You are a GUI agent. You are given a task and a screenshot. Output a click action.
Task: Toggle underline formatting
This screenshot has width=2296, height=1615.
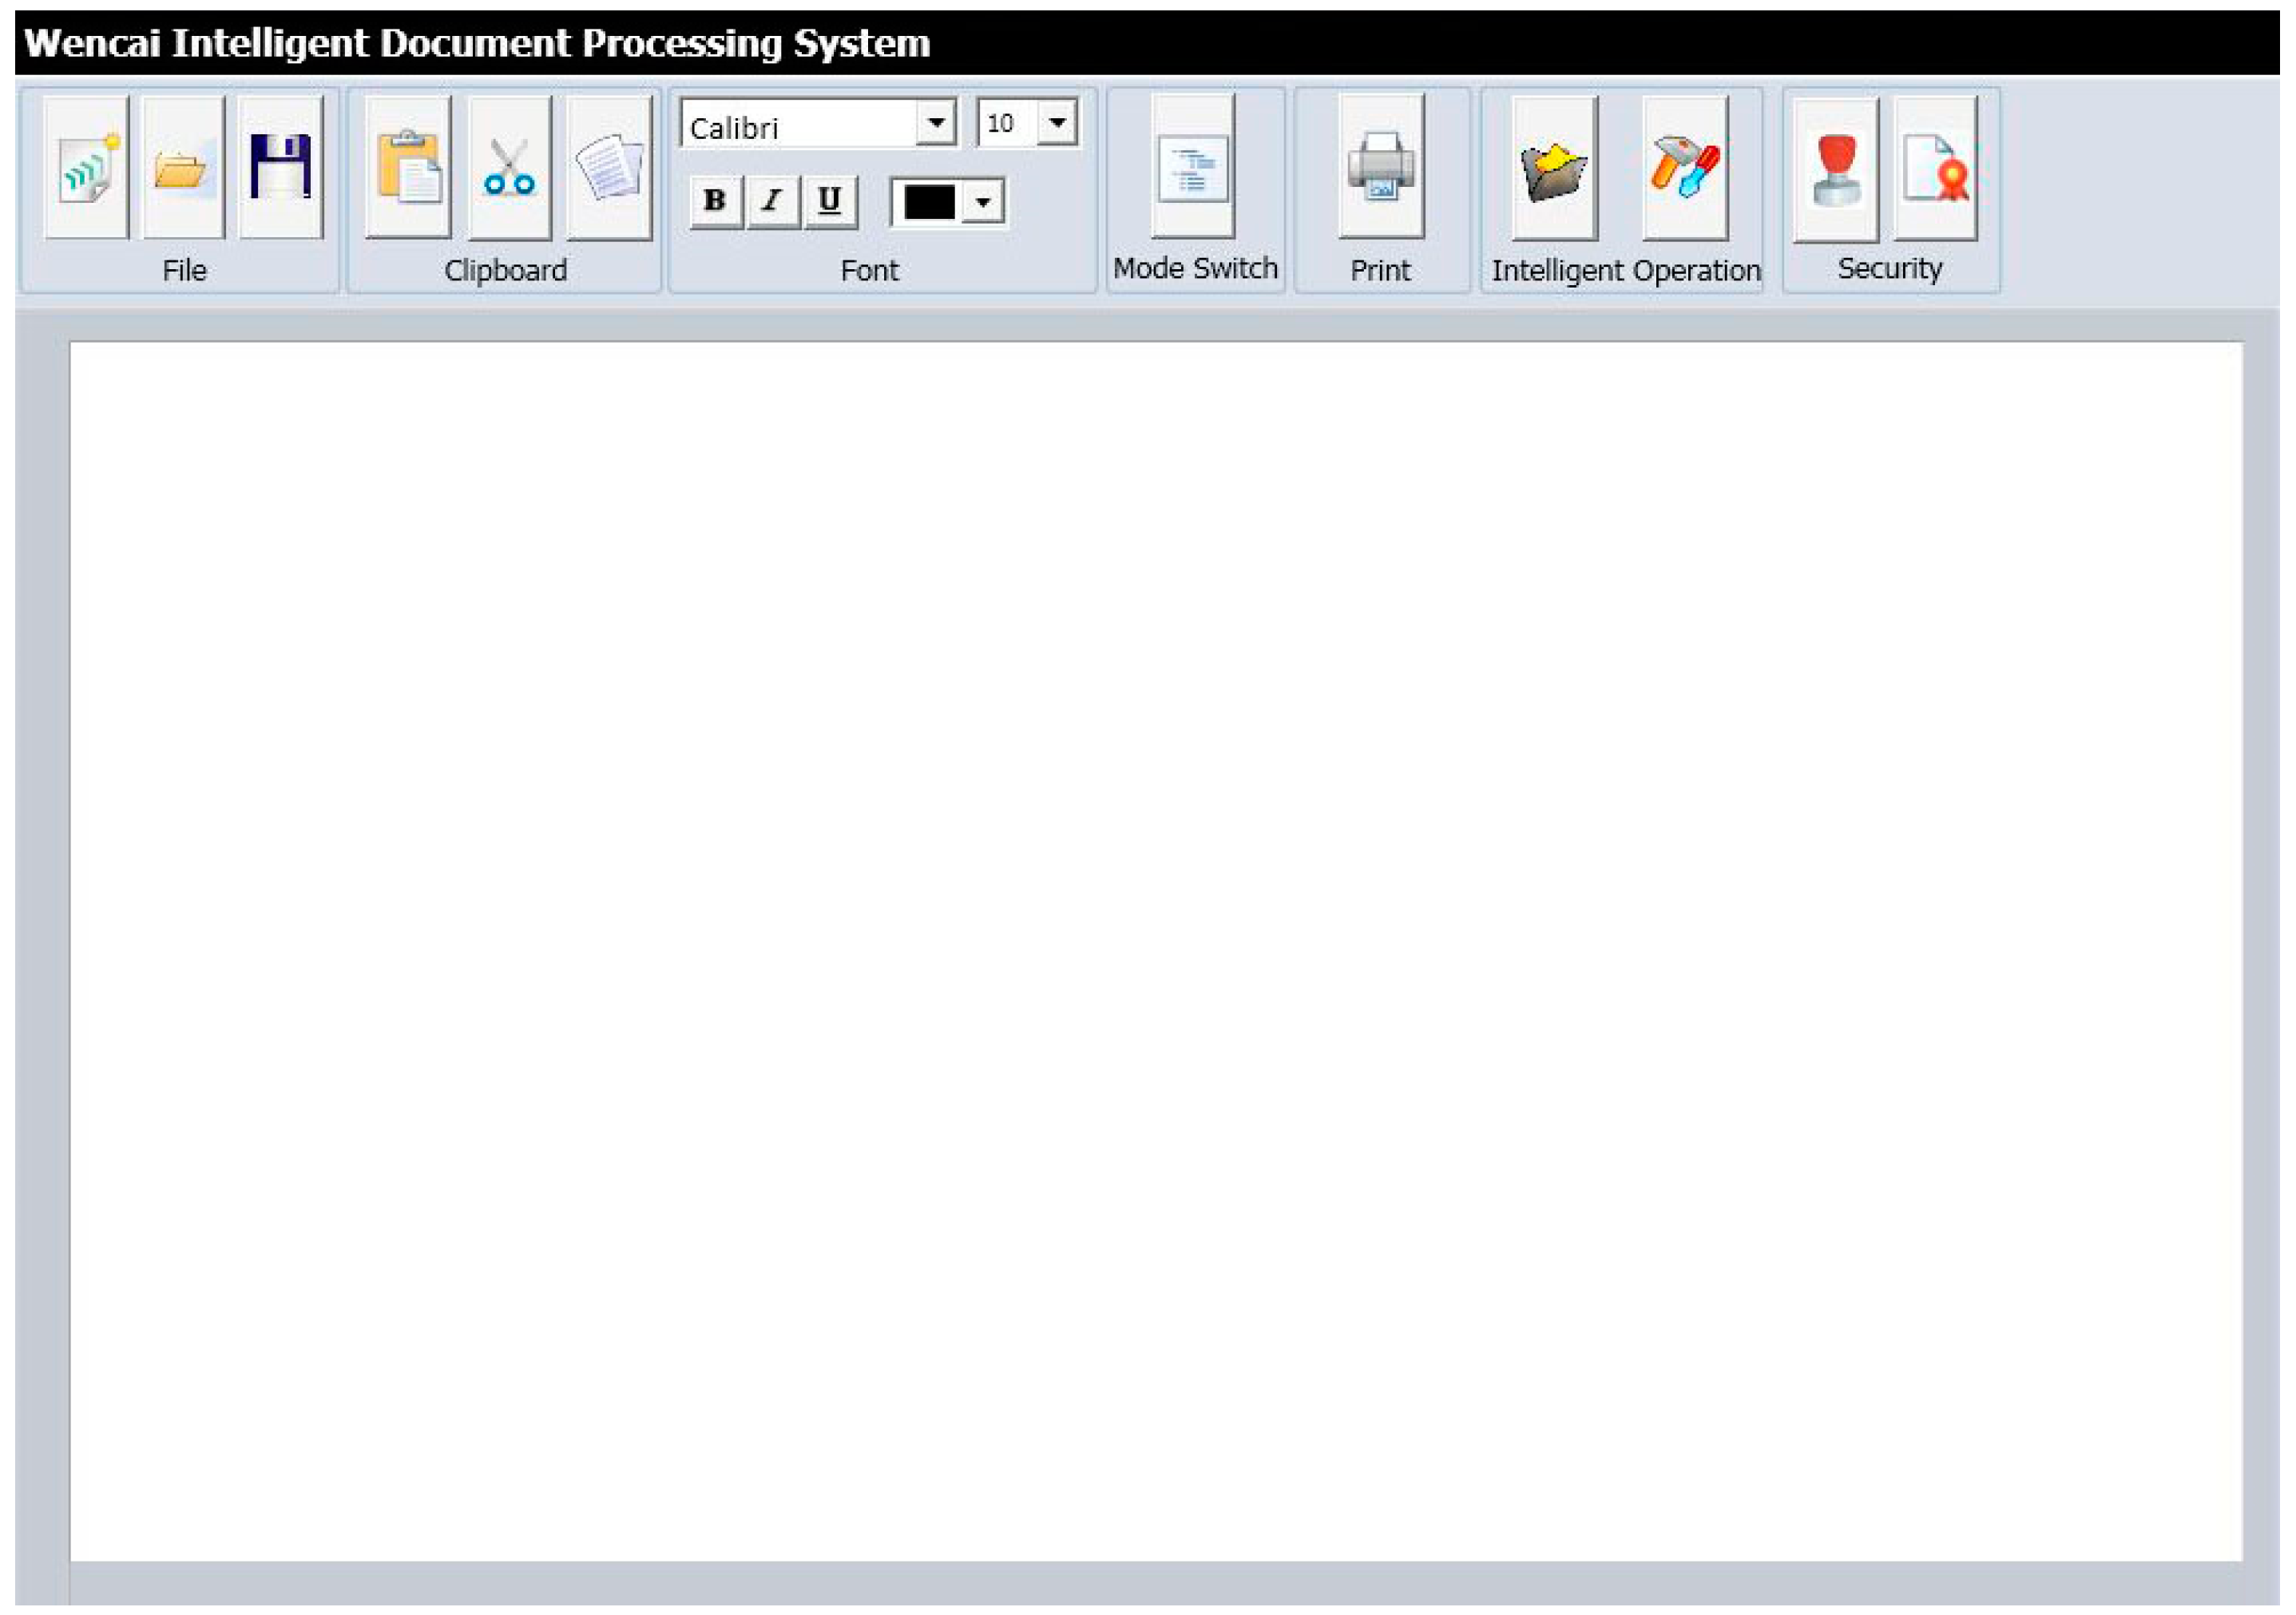pyautogui.click(x=829, y=201)
